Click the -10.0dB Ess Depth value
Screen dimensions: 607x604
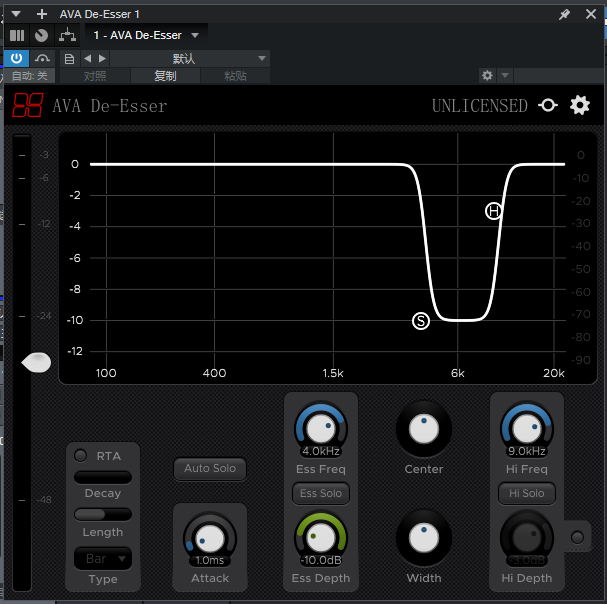pyautogui.click(x=321, y=560)
